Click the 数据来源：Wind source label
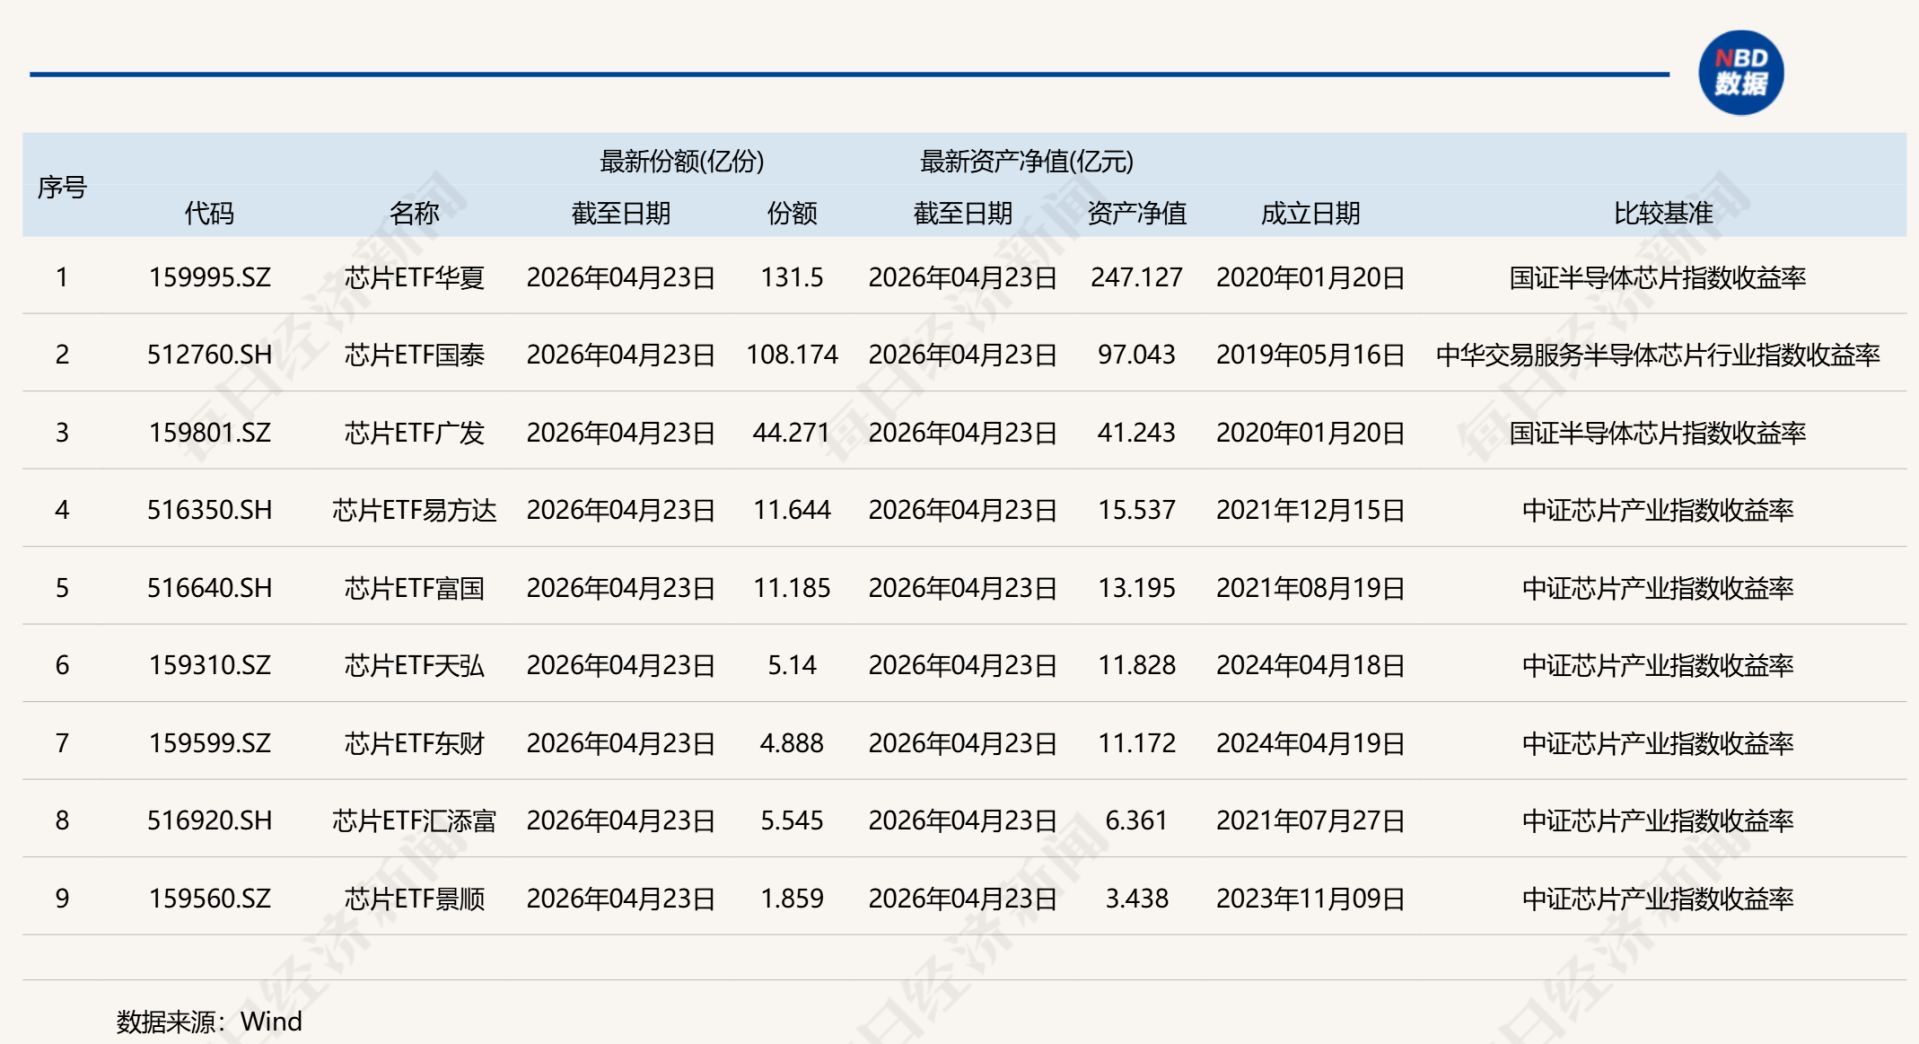This screenshot has height=1044, width=1919. (x=208, y=1021)
